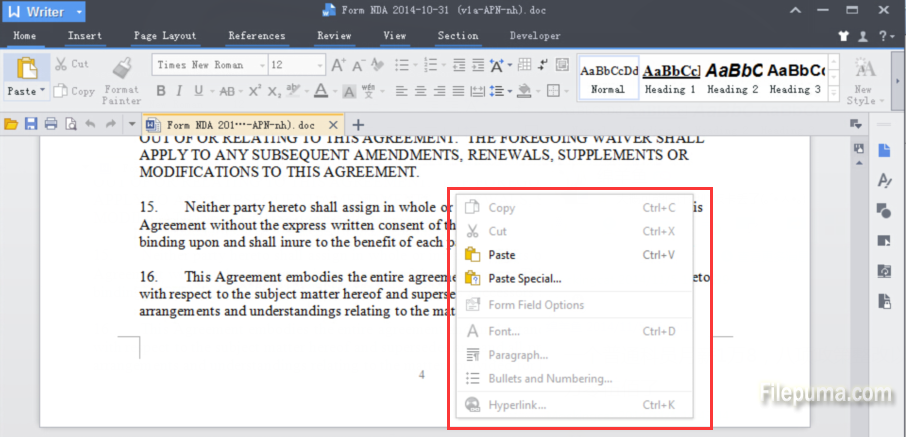This screenshot has width=906, height=437.
Task: Click the superscript X² icon
Action: 254,91
